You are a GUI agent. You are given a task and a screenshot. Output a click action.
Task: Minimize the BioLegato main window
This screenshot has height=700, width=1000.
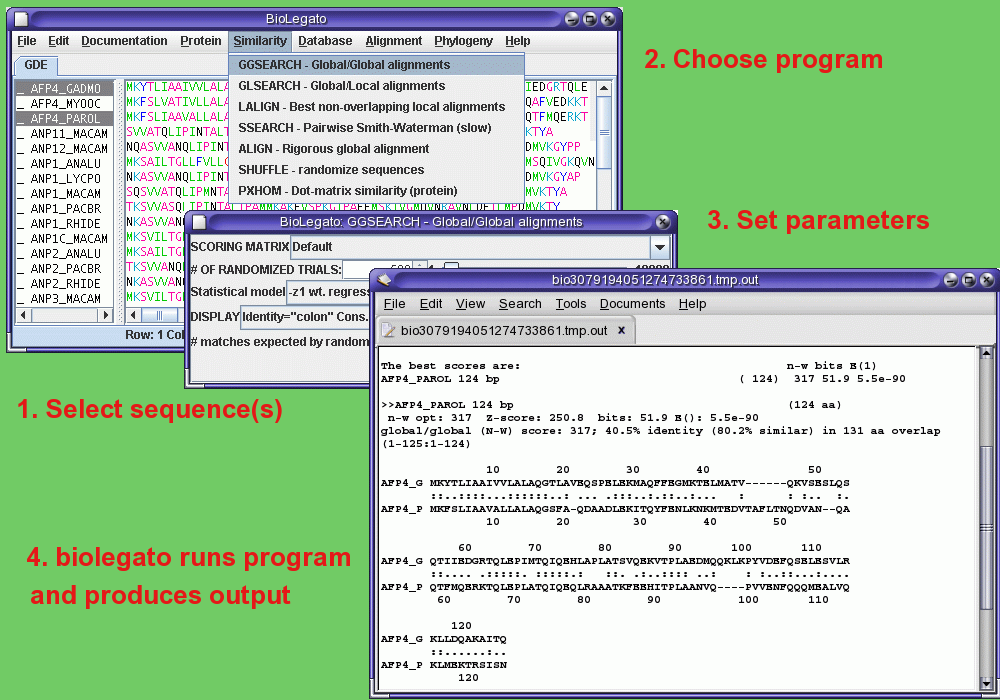(x=572, y=19)
